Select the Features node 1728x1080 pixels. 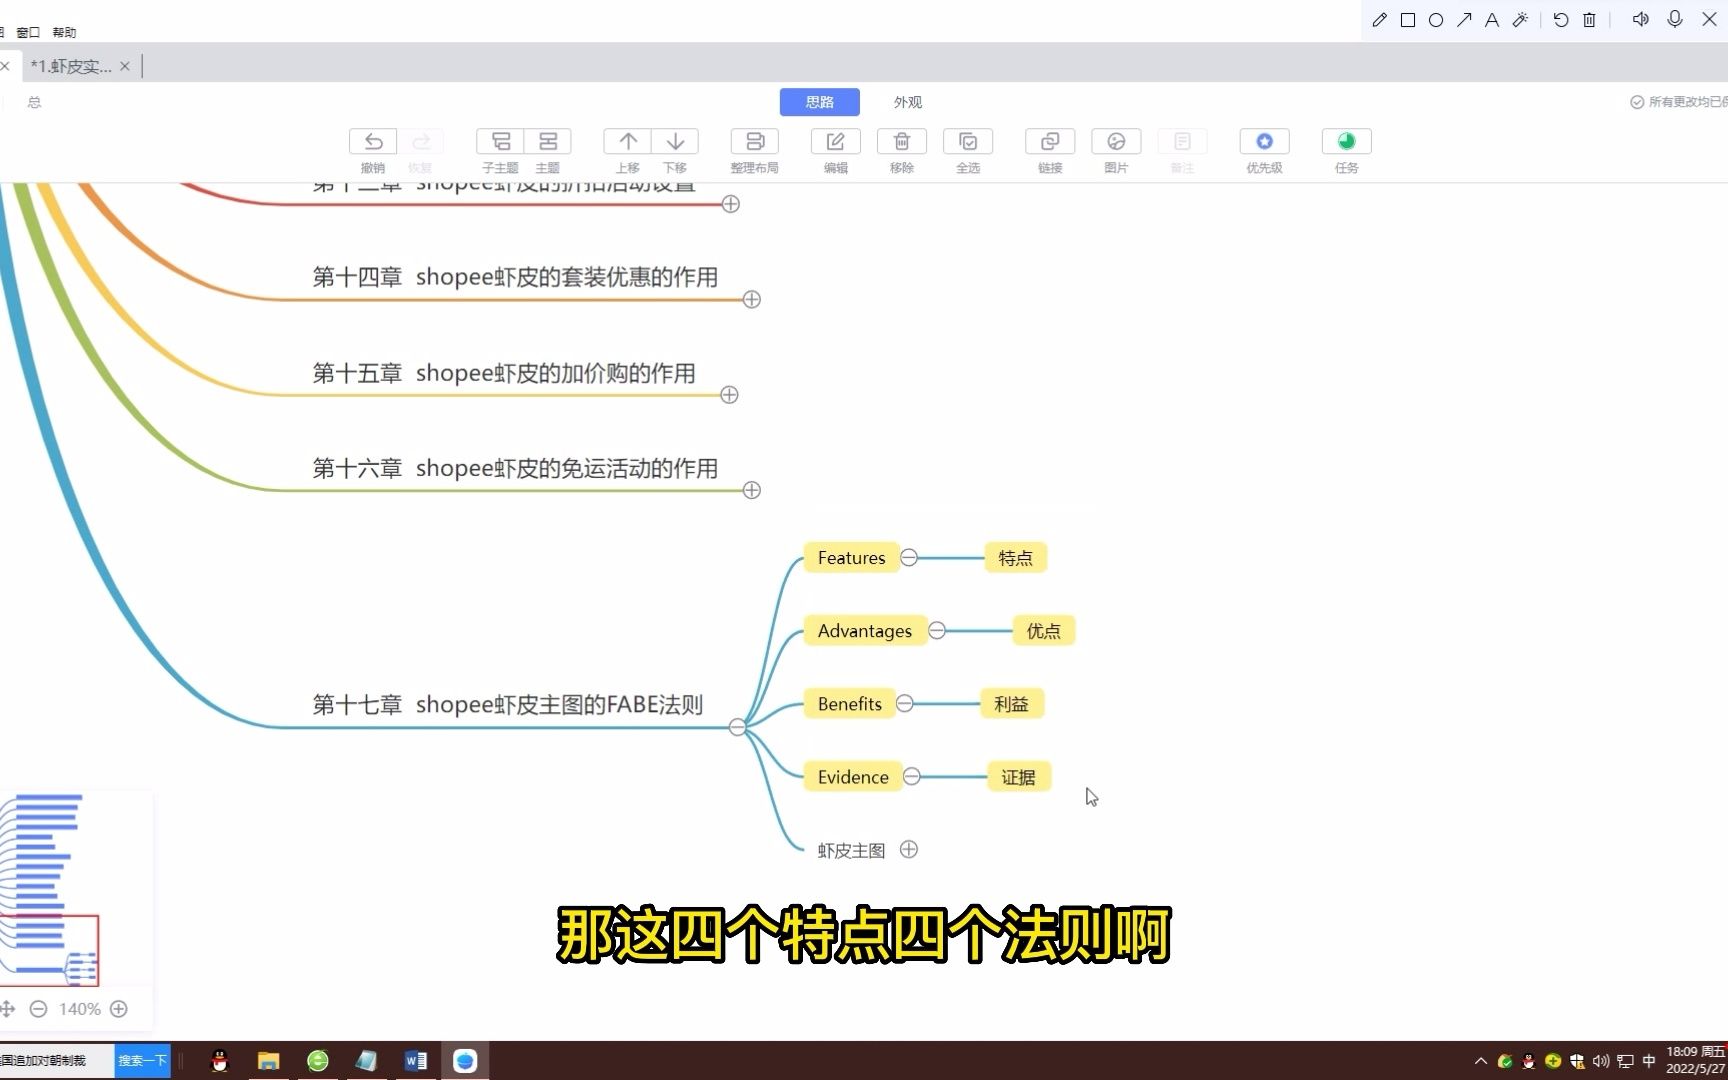pos(851,558)
